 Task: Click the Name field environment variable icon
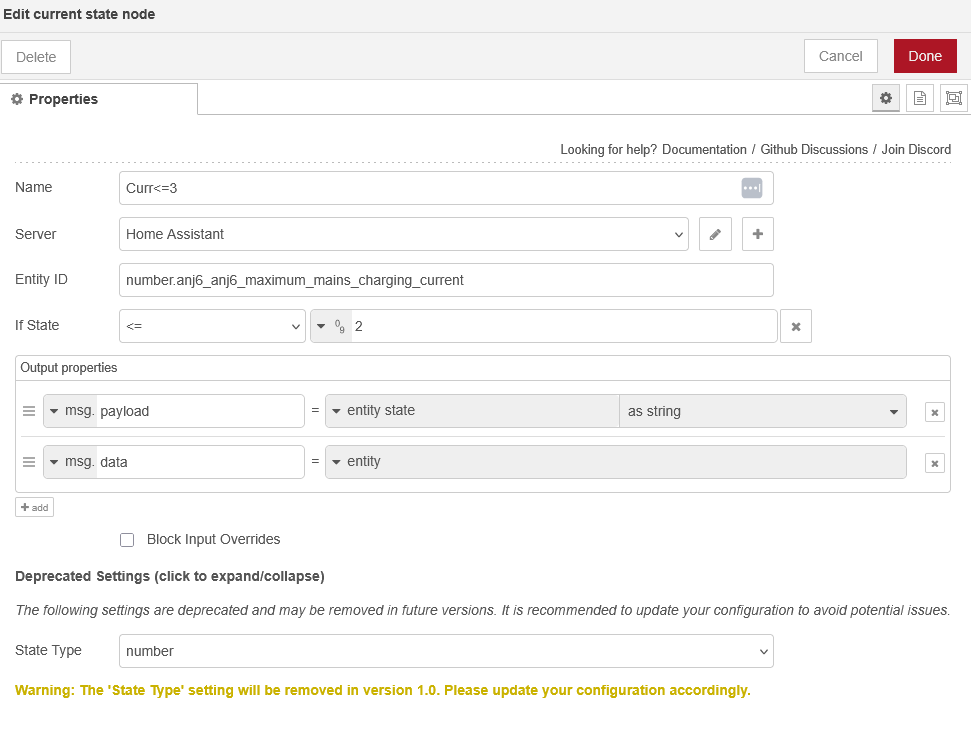click(x=751, y=188)
